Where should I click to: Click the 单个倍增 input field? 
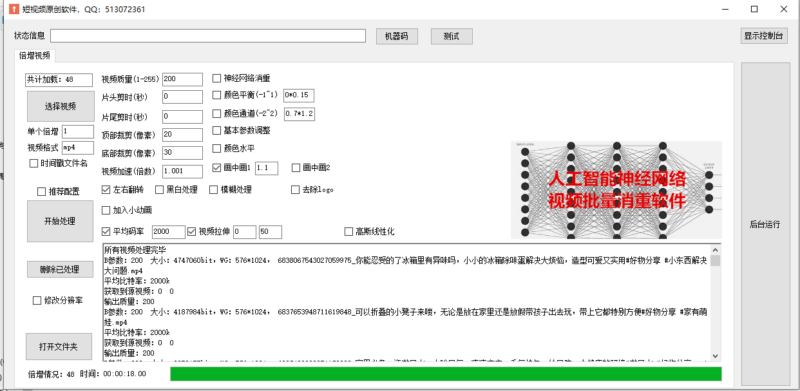click(x=78, y=131)
